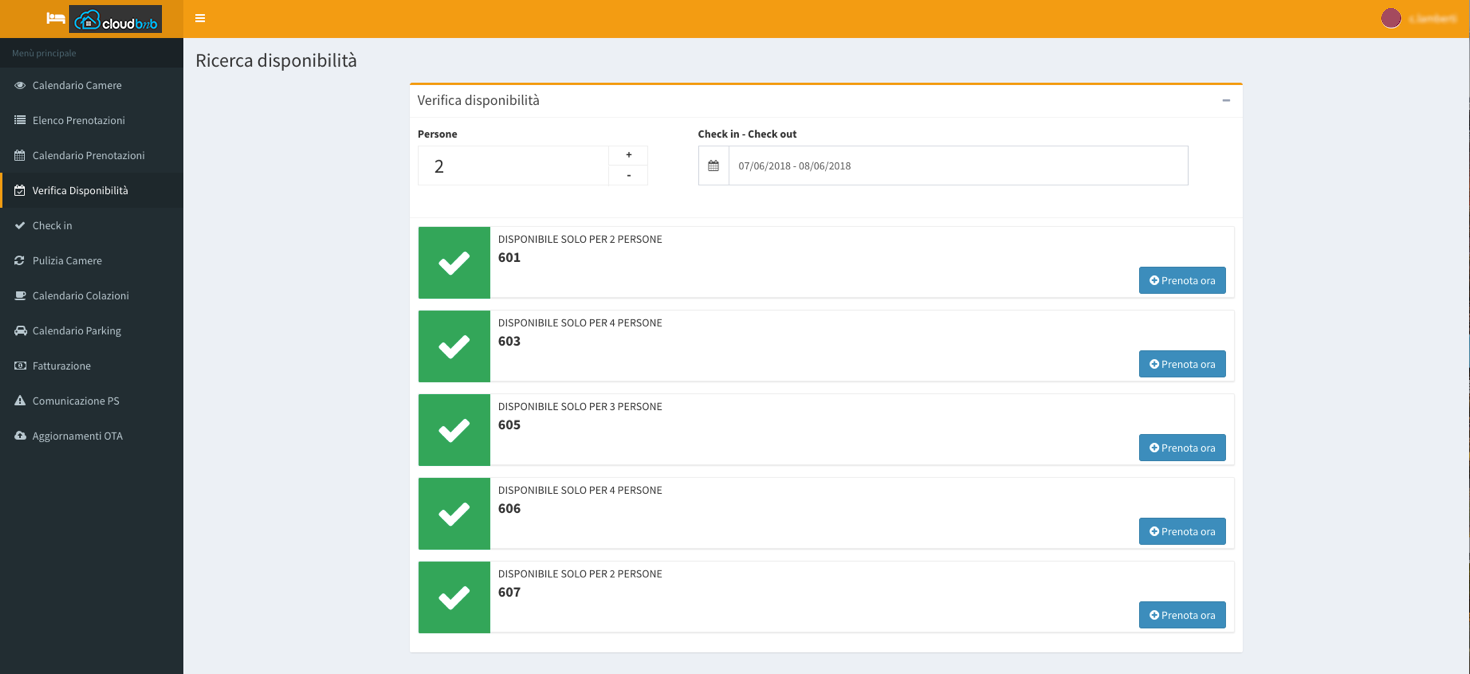Click room number 605 text
Screen dimensions: 1470x674
509,425
